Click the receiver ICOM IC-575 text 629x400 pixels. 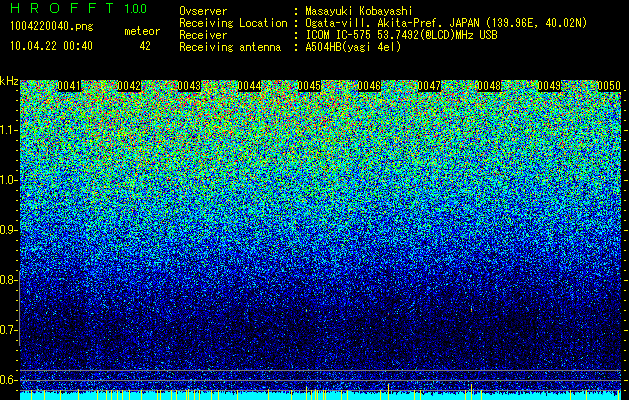pyautogui.click(x=401, y=35)
